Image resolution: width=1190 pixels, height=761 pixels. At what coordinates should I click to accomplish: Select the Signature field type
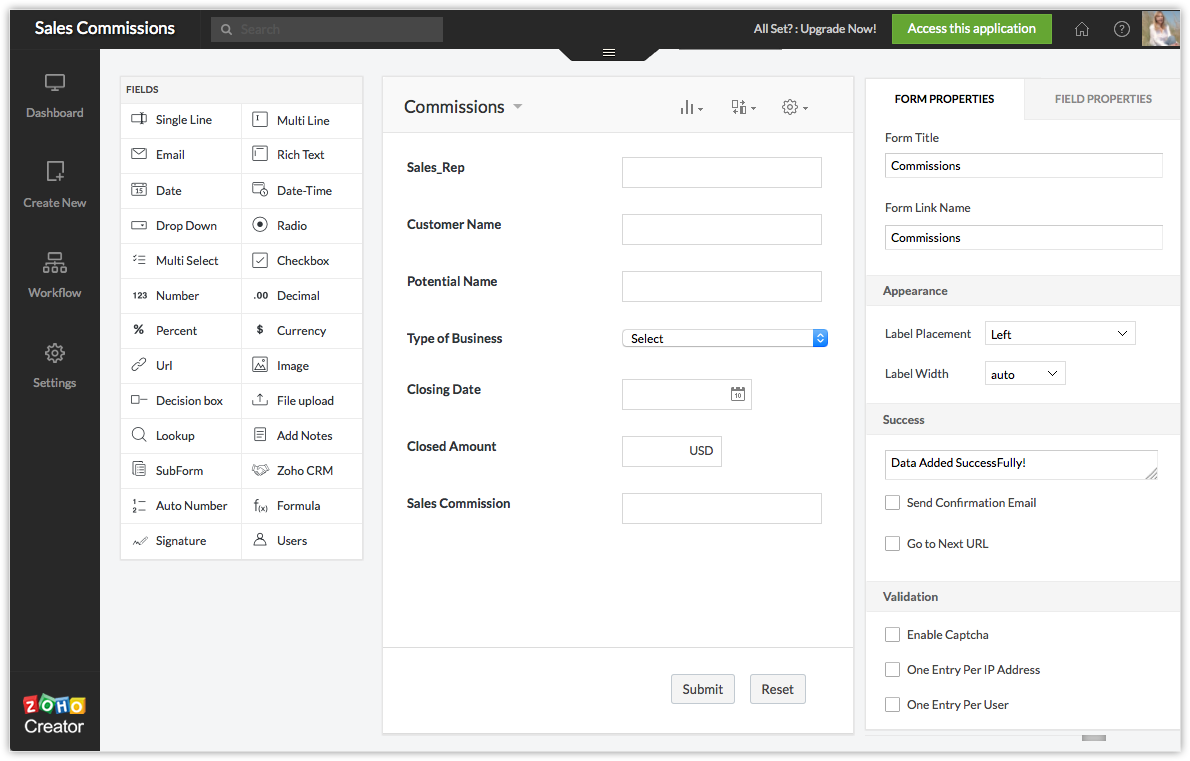(x=180, y=541)
